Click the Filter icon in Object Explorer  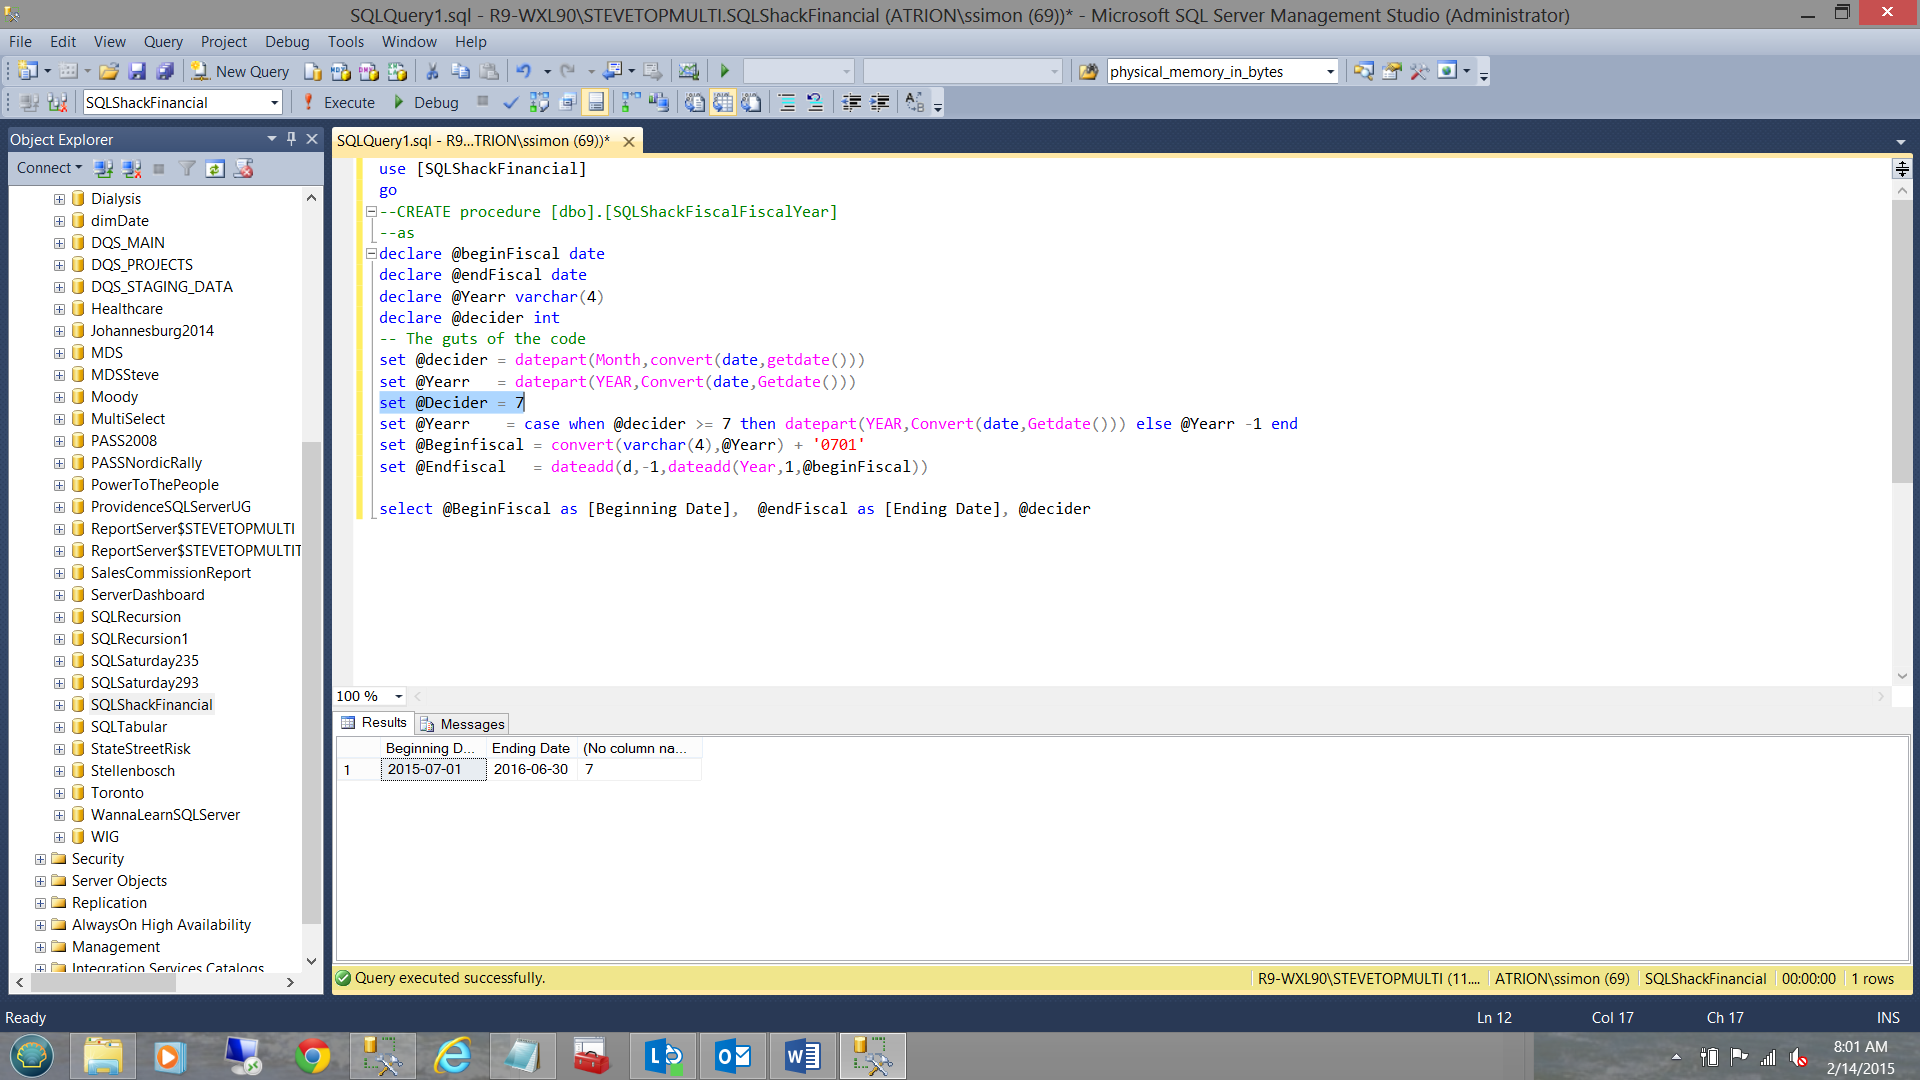(187, 169)
